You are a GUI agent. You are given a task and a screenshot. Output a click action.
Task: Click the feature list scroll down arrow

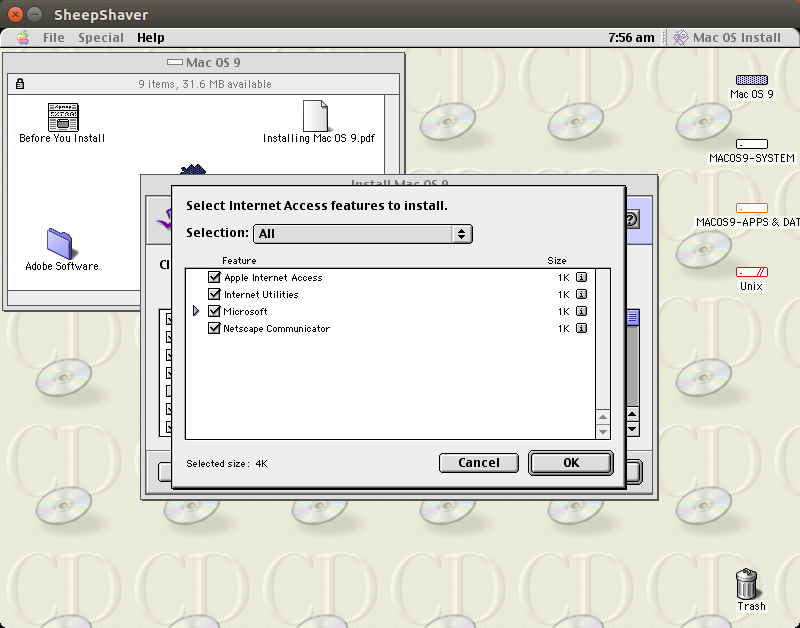click(x=603, y=432)
